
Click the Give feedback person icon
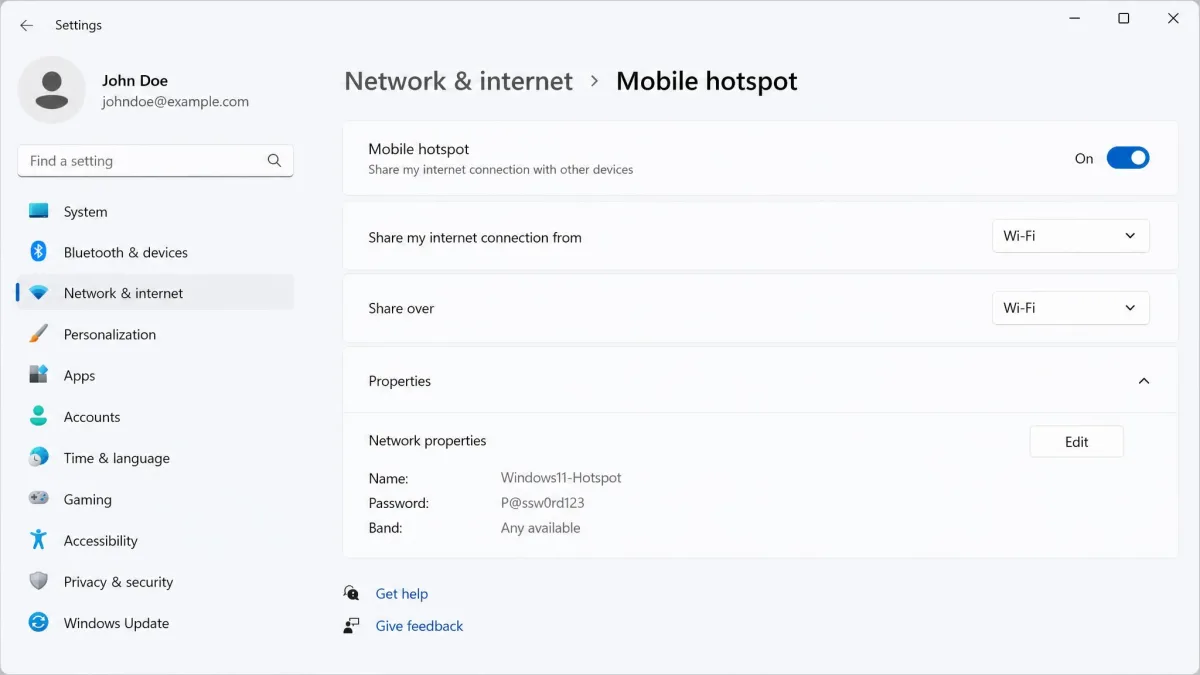pyautogui.click(x=351, y=626)
